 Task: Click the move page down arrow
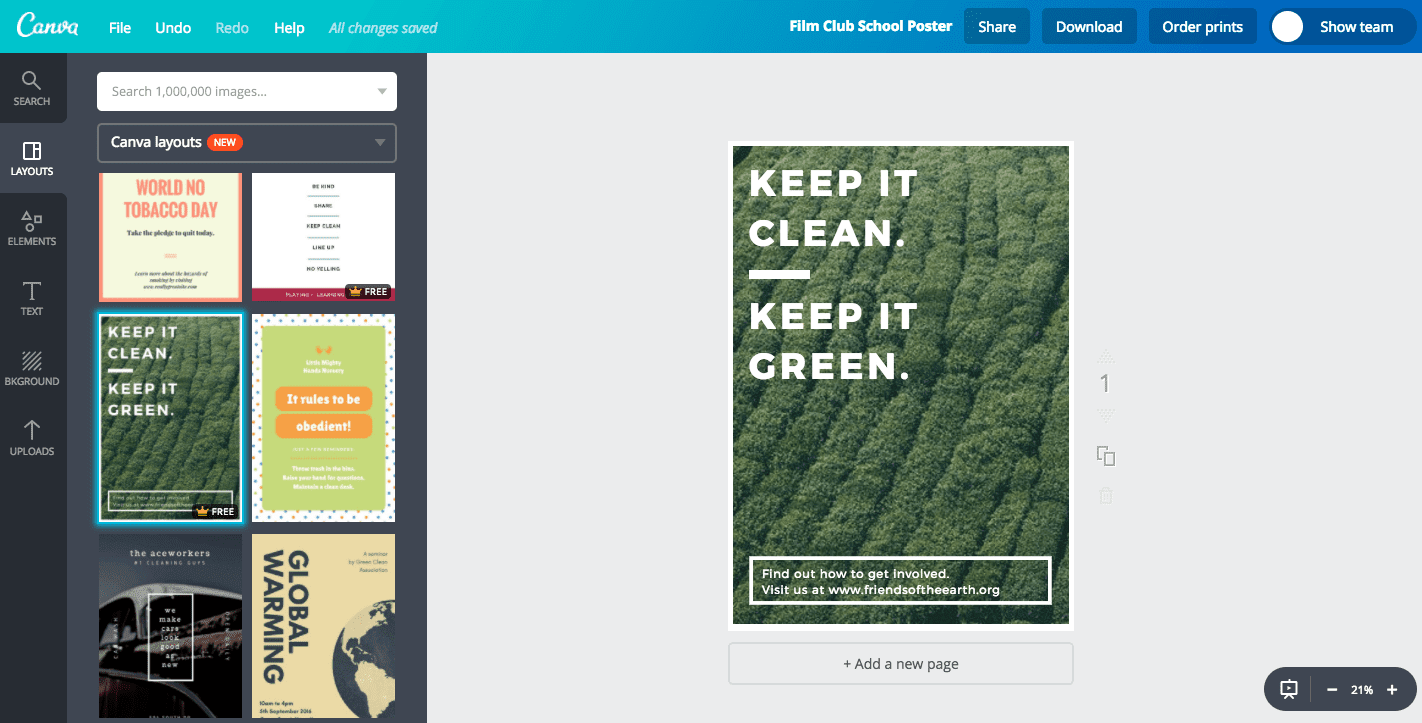pyautogui.click(x=1105, y=413)
